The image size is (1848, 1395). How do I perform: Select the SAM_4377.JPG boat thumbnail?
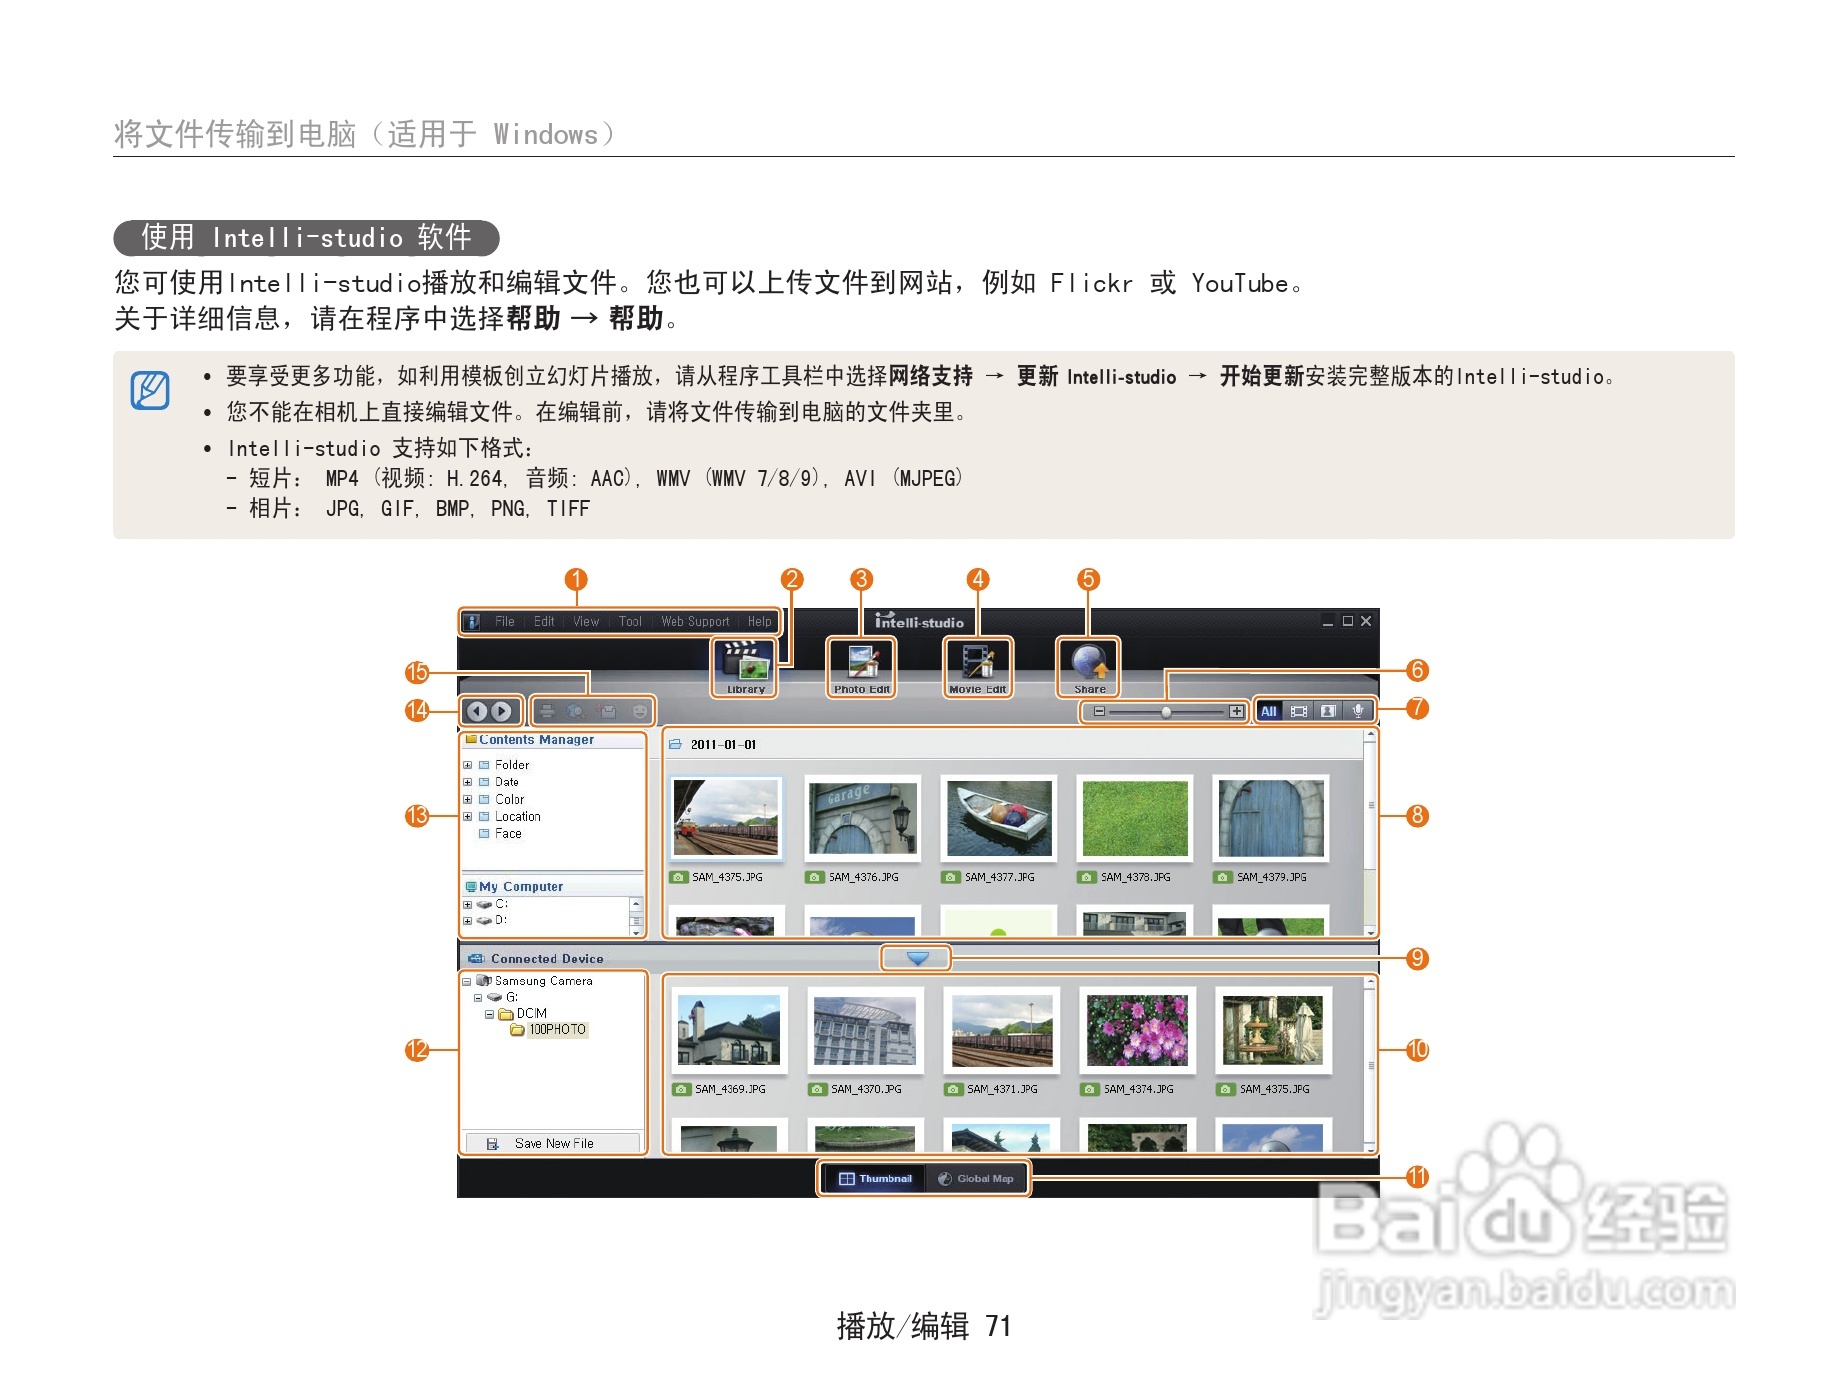click(x=999, y=818)
